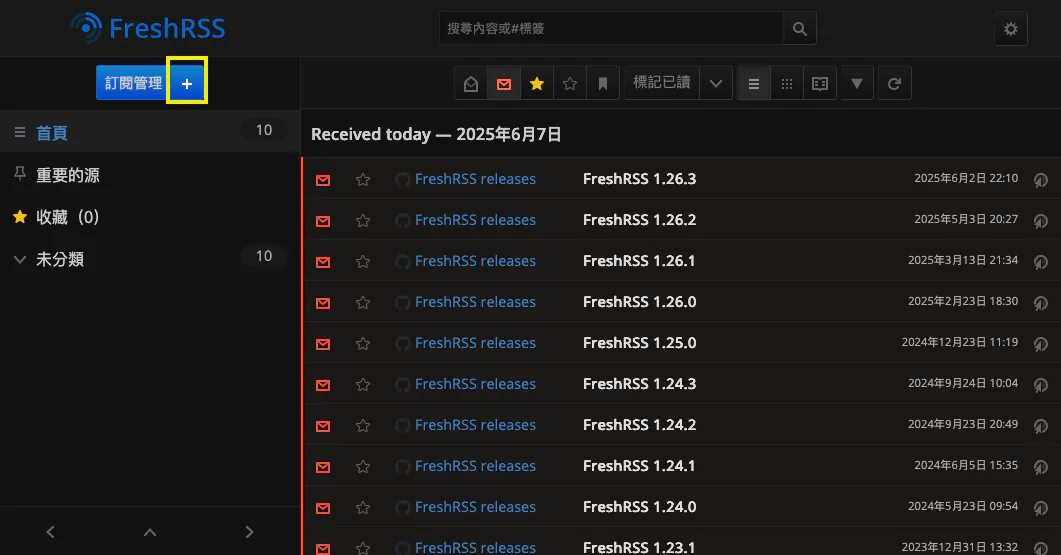The image size is (1061, 555).
Task: Go to previous article with left arrow
Action: 50,532
